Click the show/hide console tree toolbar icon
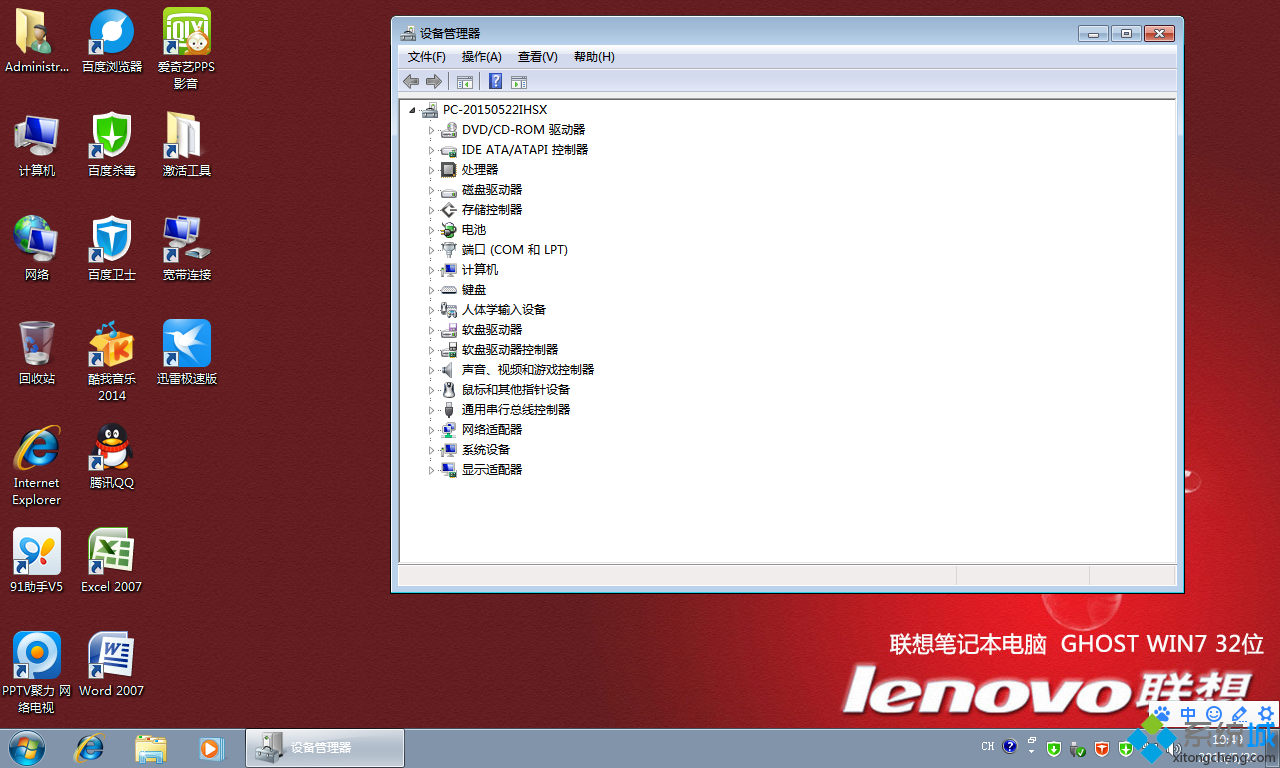 tap(465, 81)
